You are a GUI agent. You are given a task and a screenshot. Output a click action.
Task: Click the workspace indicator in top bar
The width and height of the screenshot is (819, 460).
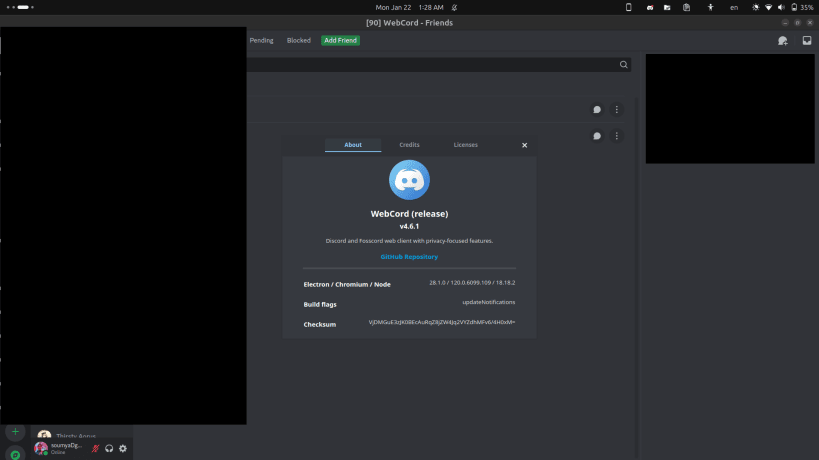[20, 7]
